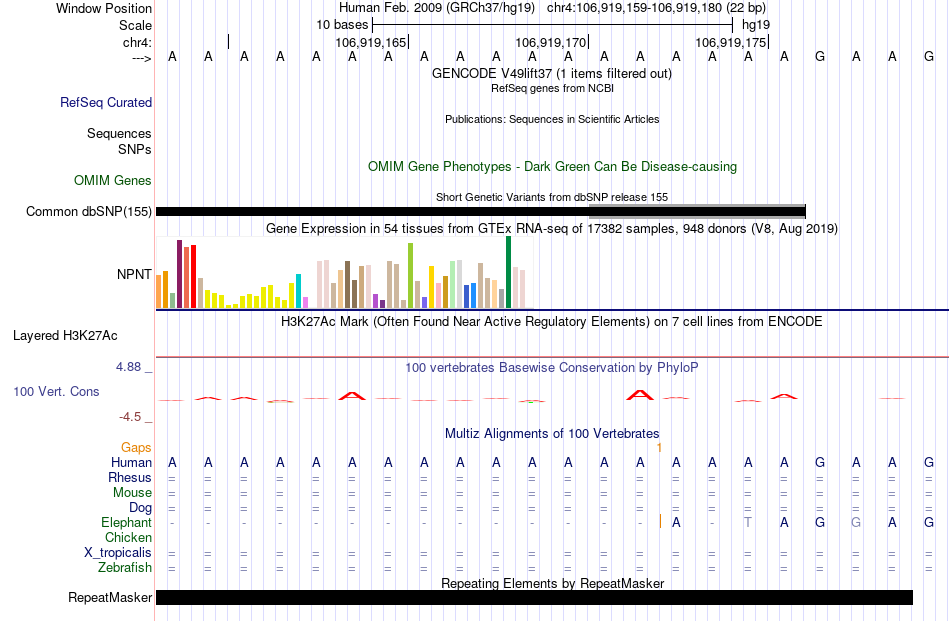Image resolution: width=950 pixels, height=621 pixels.
Task: Click the GTEx Gene Expression track title
Action: [552, 228]
